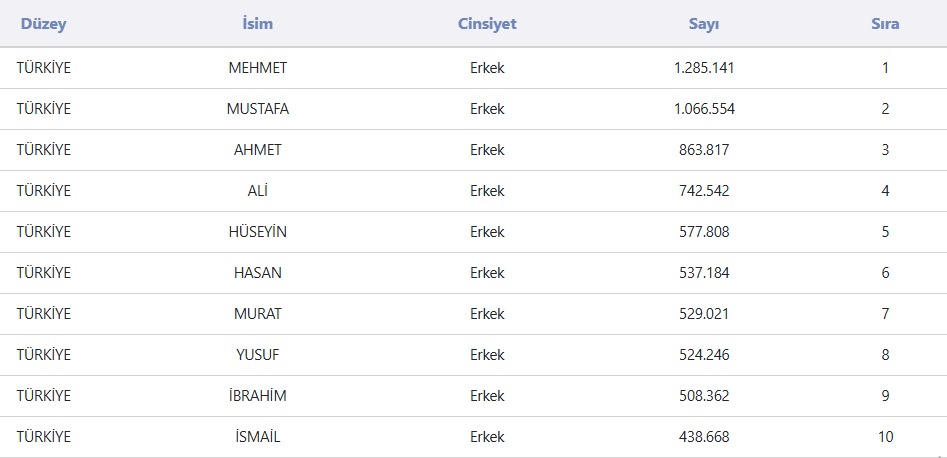Screen dimensions: 947x458
Task: Select the count value 438.668
Action: 704,437
